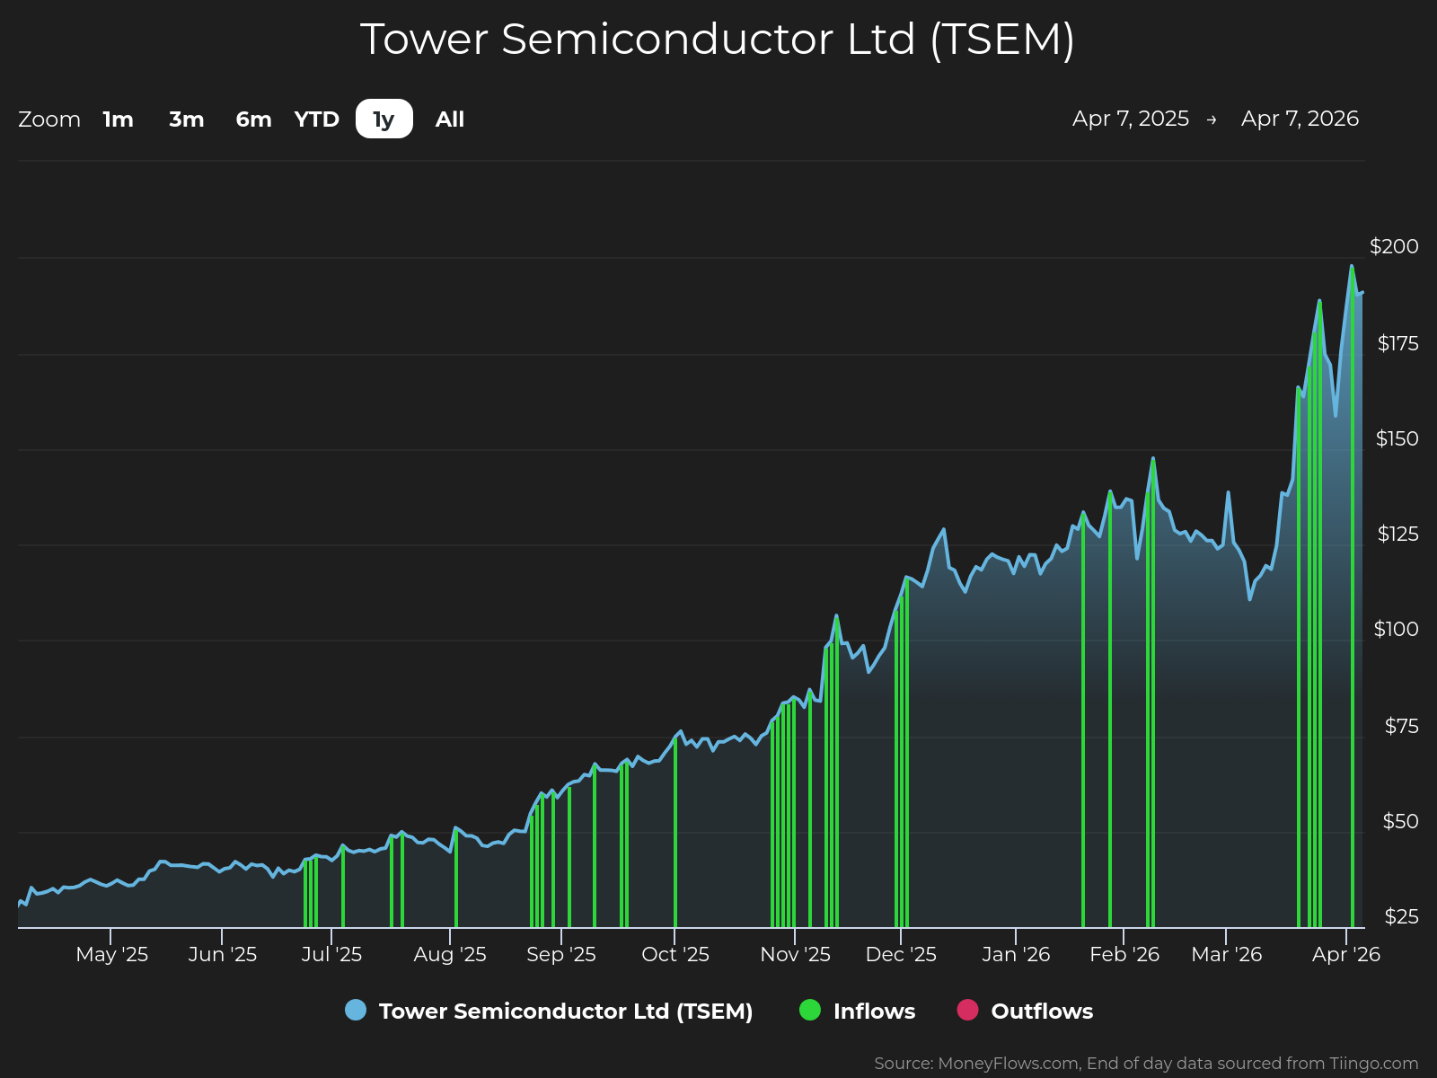Select the 1m zoom range

pos(118,119)
